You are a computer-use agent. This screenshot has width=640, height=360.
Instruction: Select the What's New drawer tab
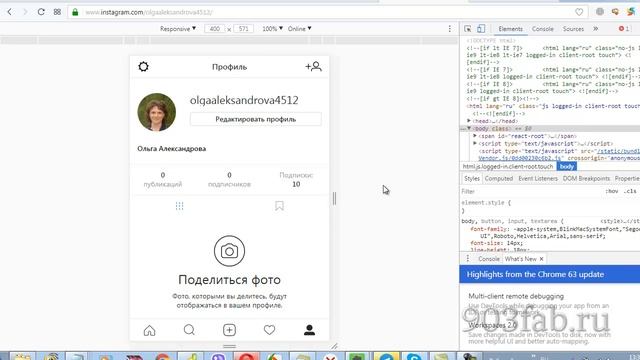[x=520, y=259]
